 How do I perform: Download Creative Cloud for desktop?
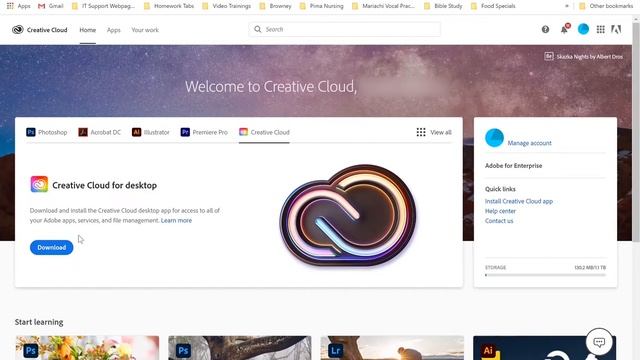coord(51,247)
